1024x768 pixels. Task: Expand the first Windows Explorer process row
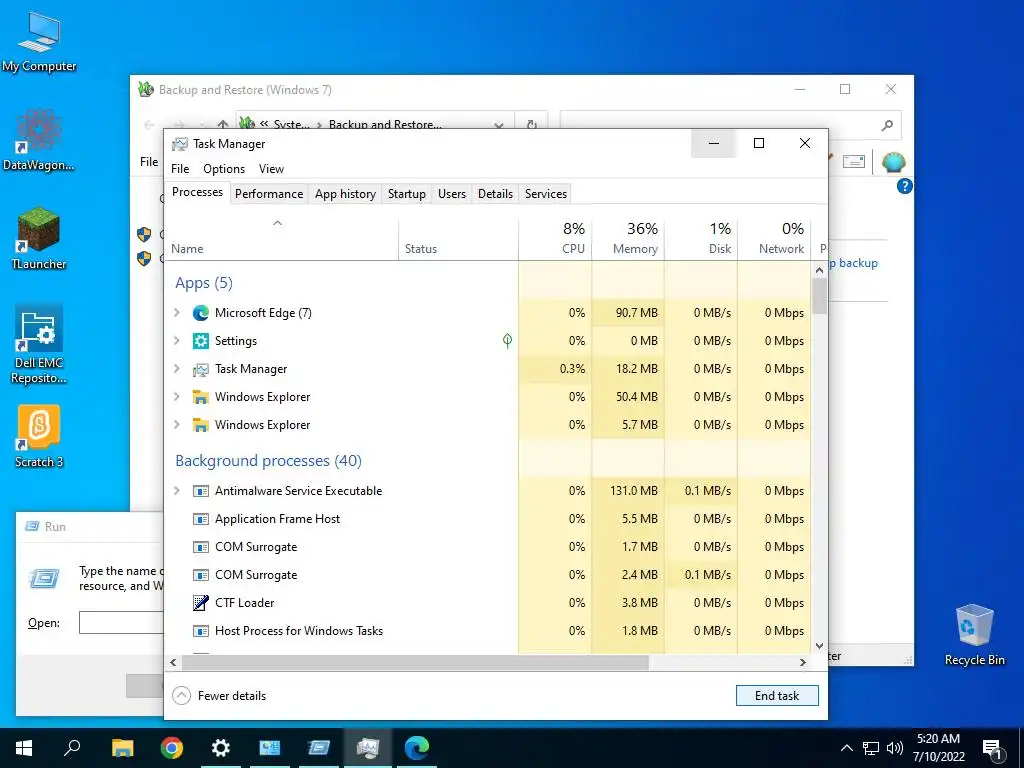coord(176,396)
